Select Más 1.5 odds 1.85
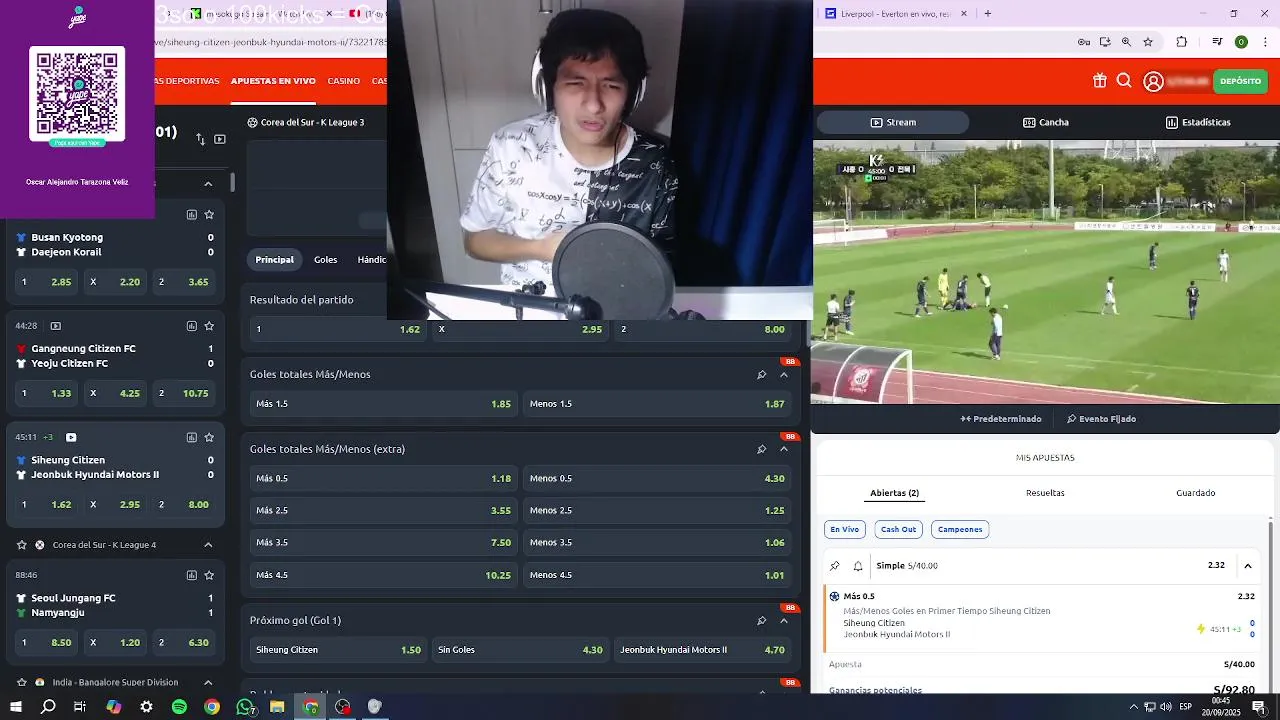The height and width of the screenshot is (720, 1280). [x=383, y=404]
